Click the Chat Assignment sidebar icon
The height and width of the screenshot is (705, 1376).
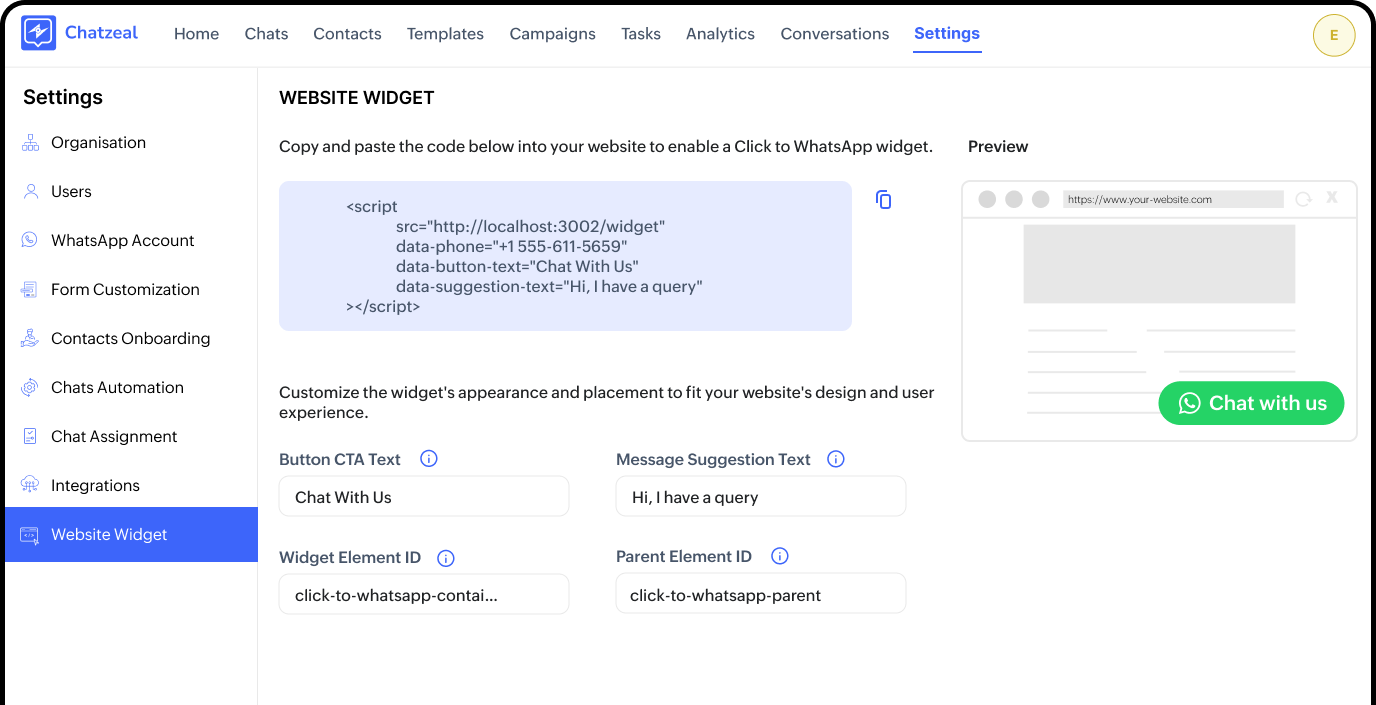[x=30, y=437]
